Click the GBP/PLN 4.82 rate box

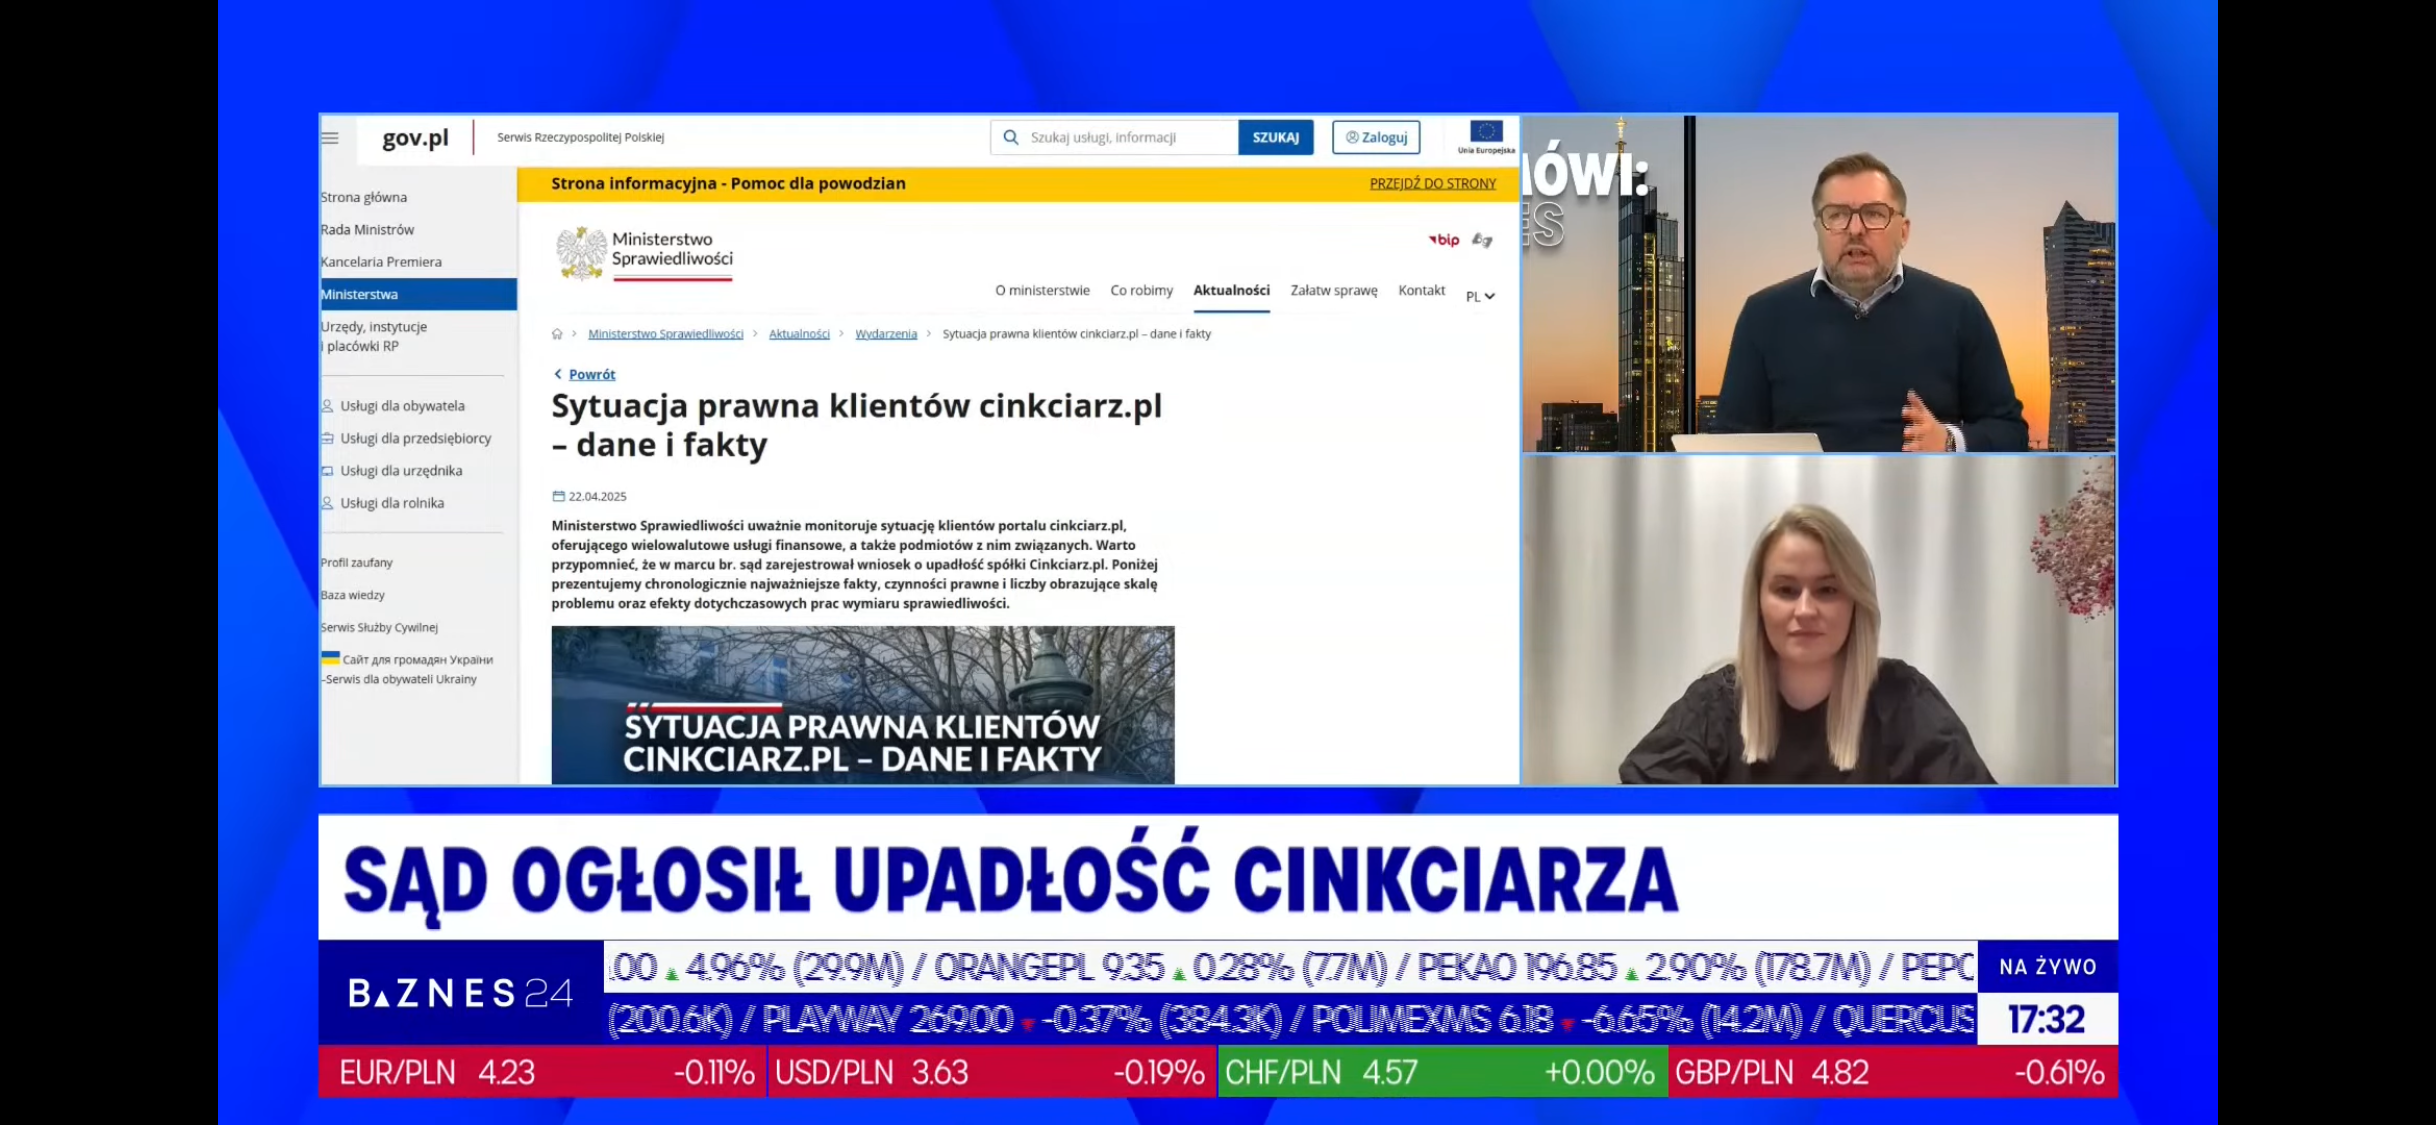pos(1892,1072)
